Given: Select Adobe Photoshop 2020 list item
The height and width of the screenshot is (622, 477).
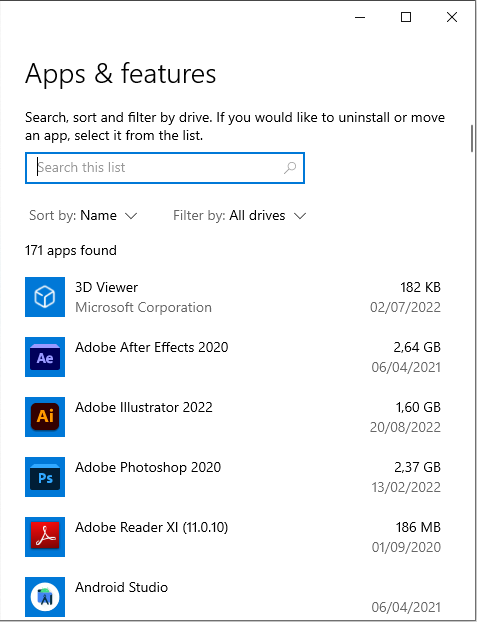Looking at the screenshot, I should (x=233, y=476).
